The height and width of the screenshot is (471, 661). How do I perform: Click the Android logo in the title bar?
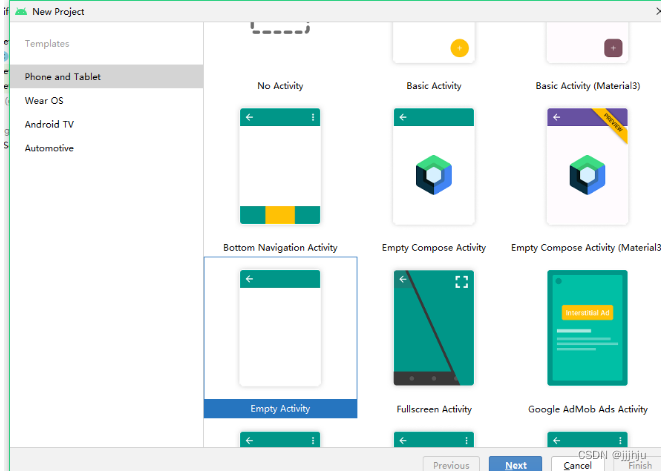click(x=21, y=11)
